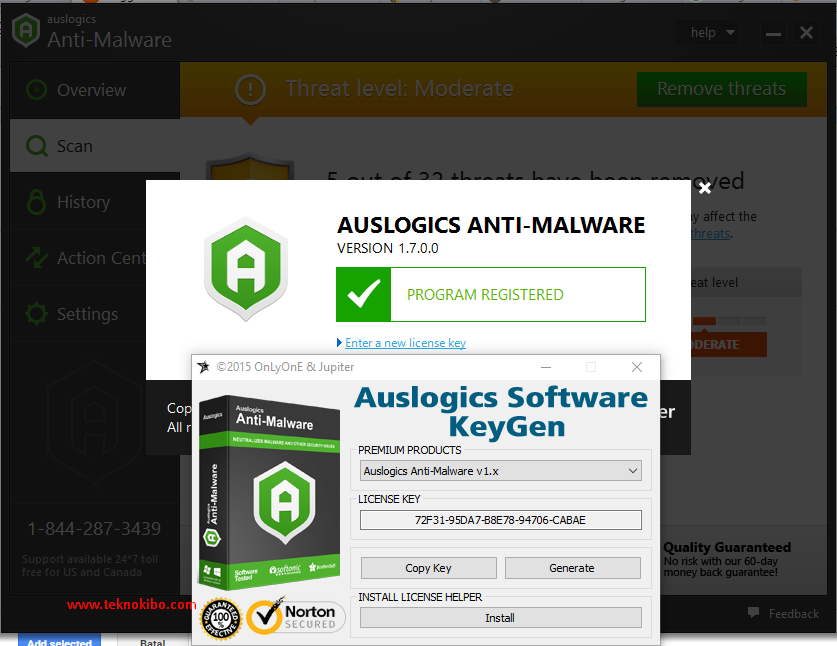837x646 pixels.
Task: Click the Feedback link at the bottom right
Action: (793, 613)
